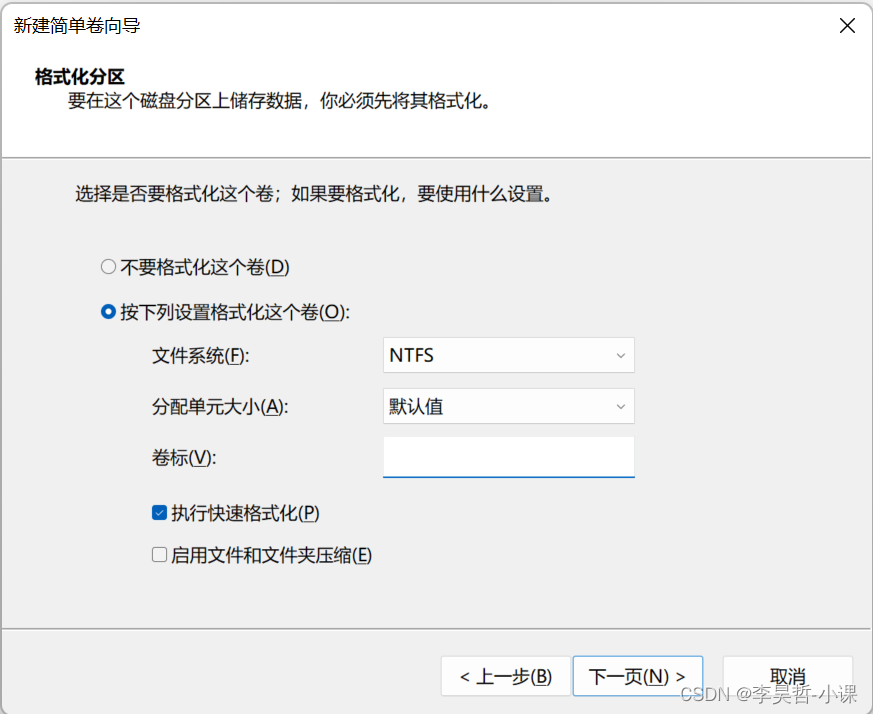This screenshot has height=714, width=873.
Task: Go back to the previous wizard step
Action: pos(505,676)
